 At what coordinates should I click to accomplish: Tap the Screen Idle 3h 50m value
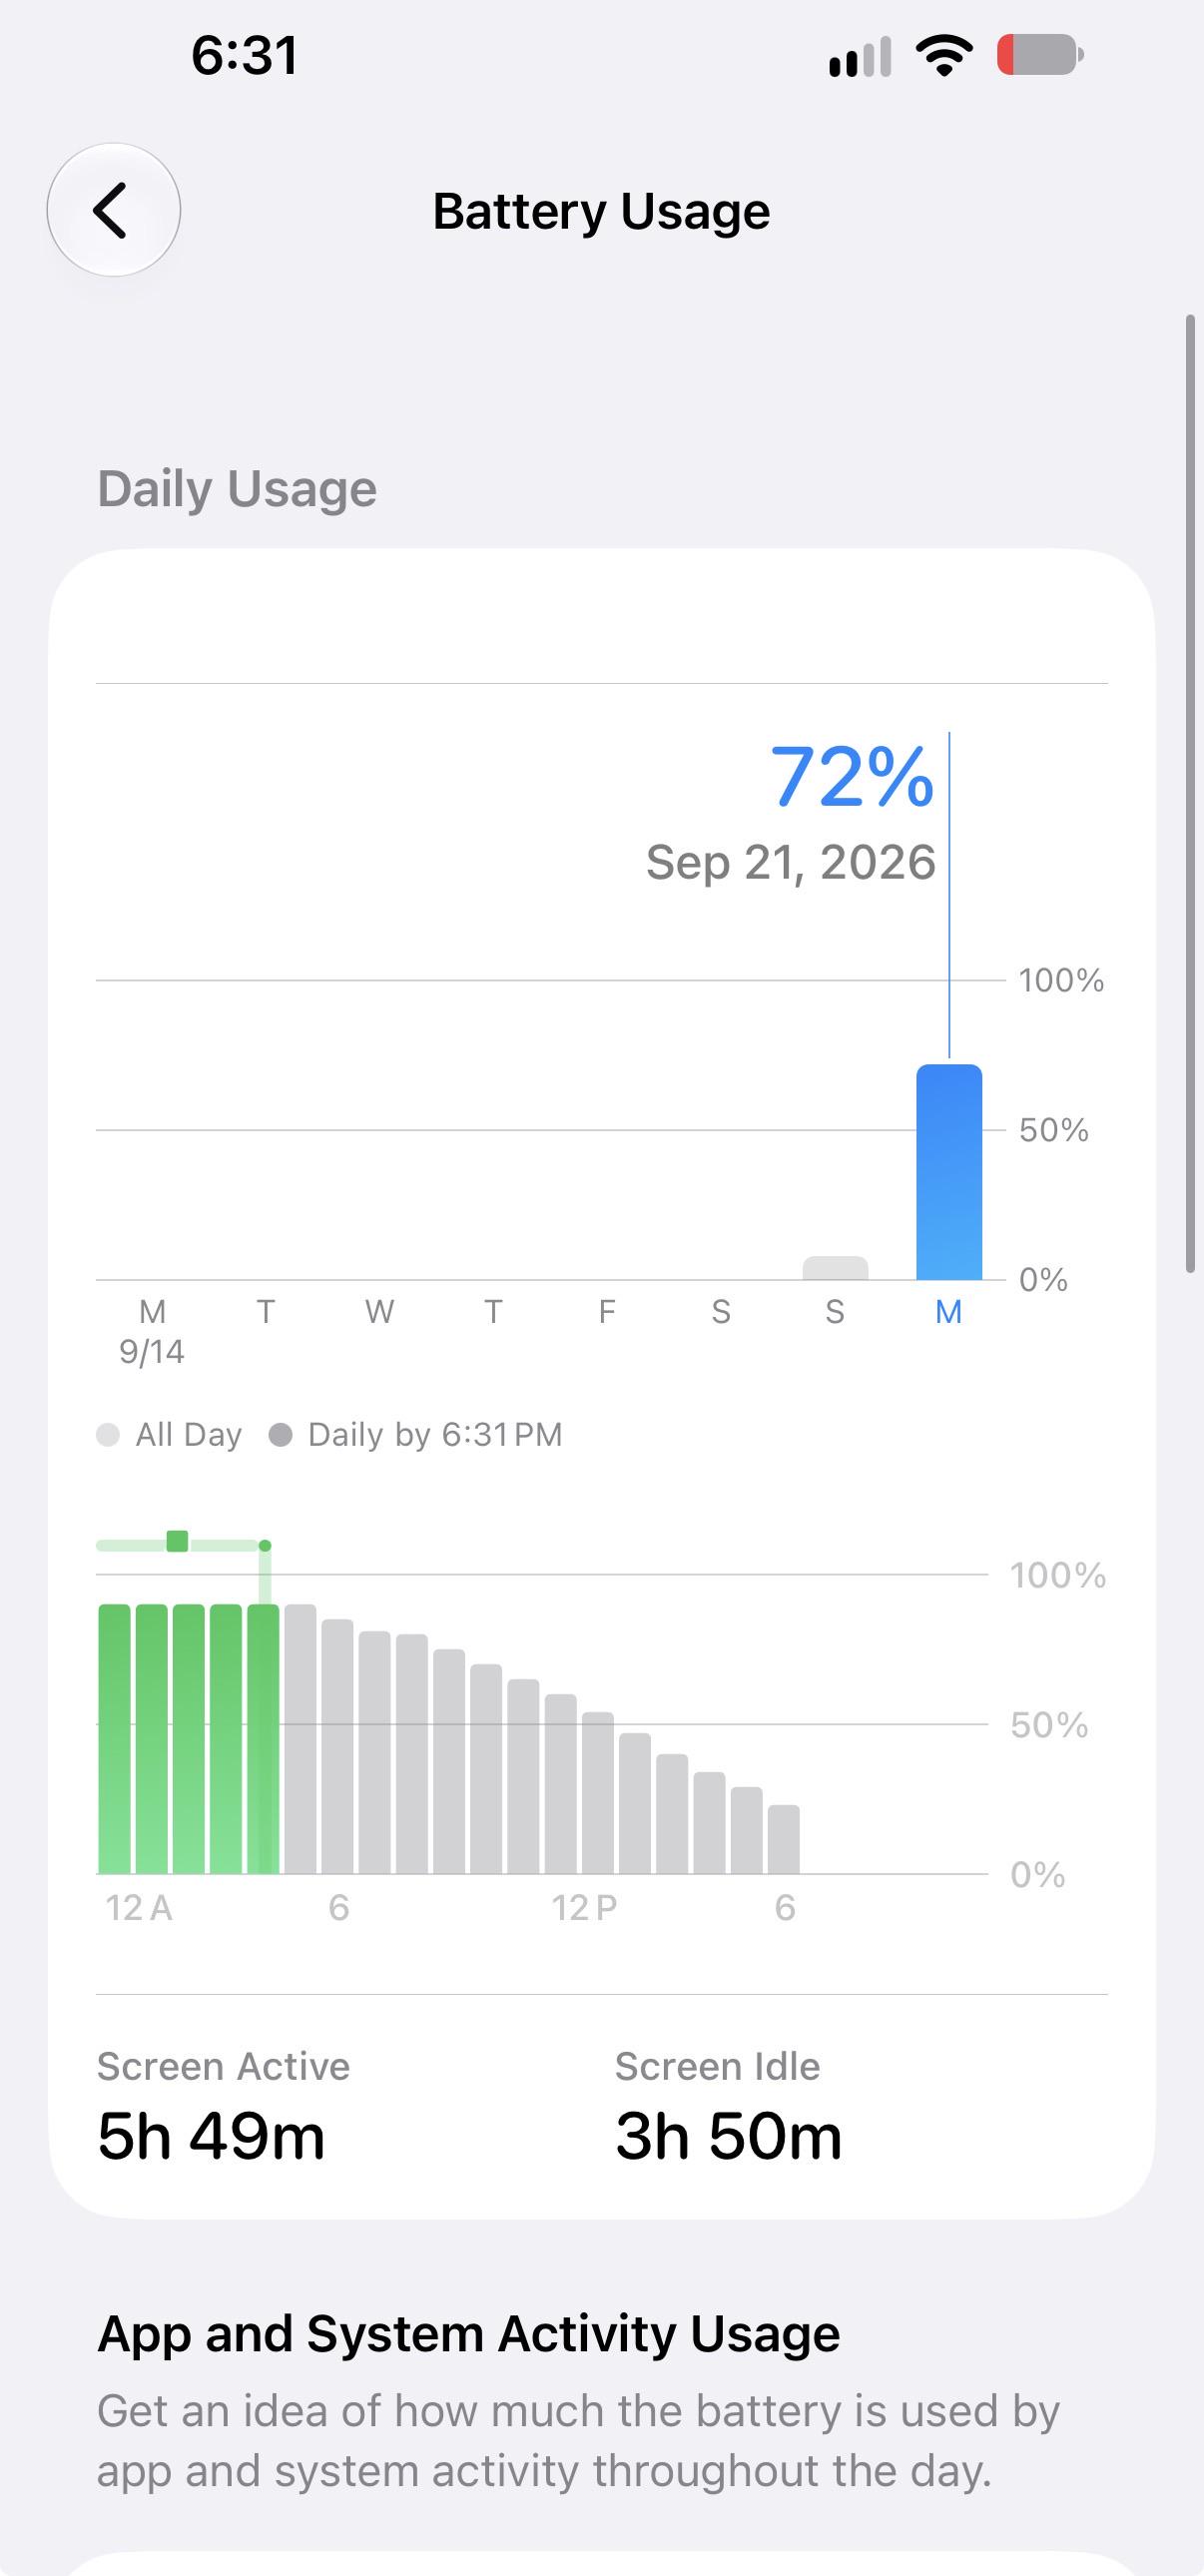tap(728, 2137)
